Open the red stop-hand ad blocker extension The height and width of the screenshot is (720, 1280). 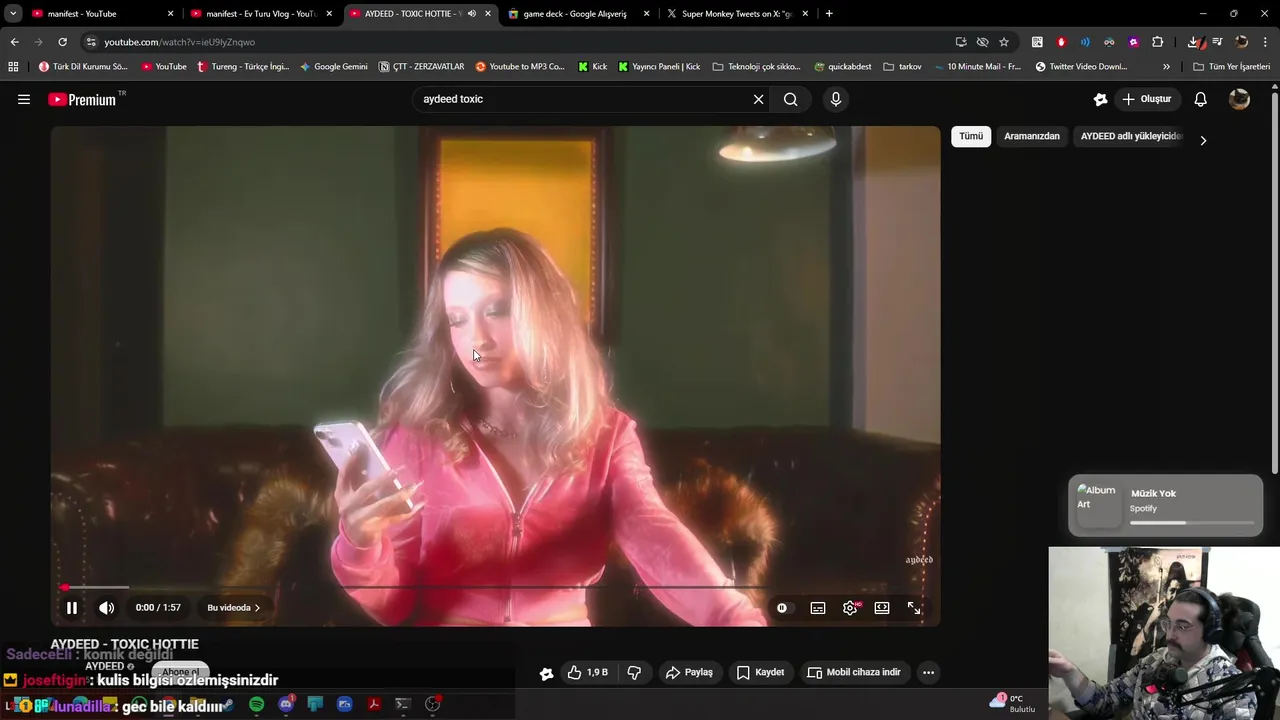point(1061,42)
